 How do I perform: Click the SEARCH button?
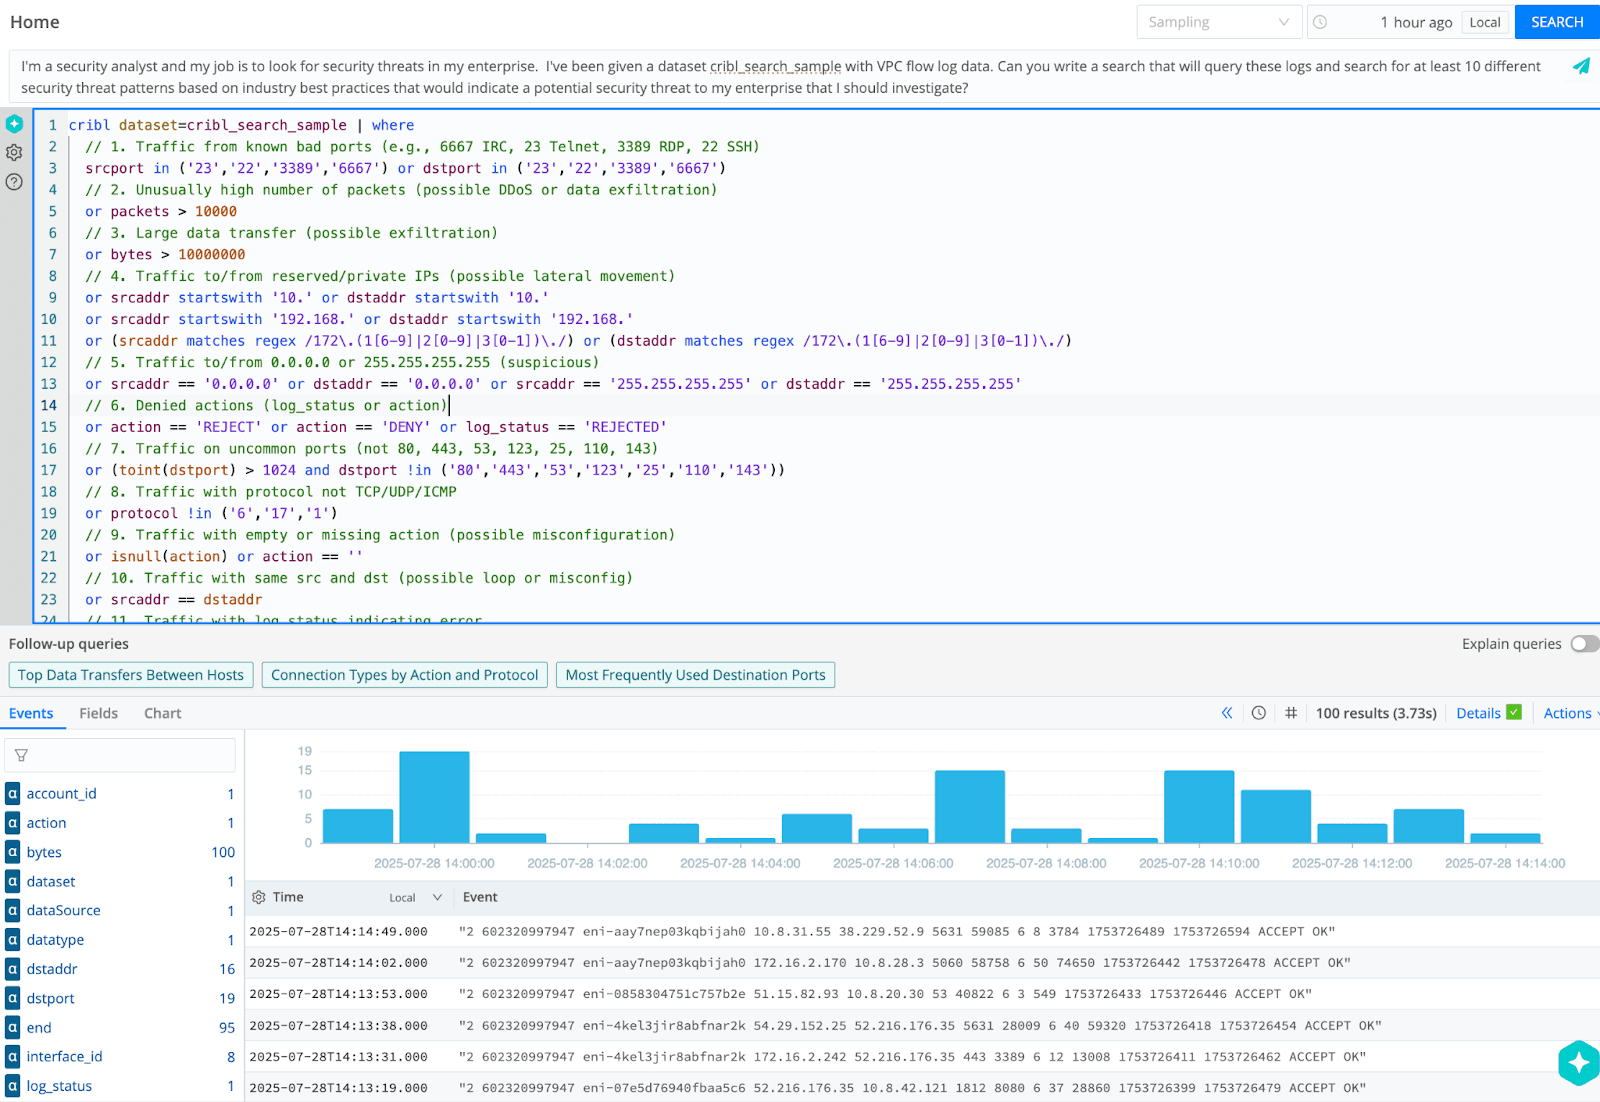(1557, 22)
